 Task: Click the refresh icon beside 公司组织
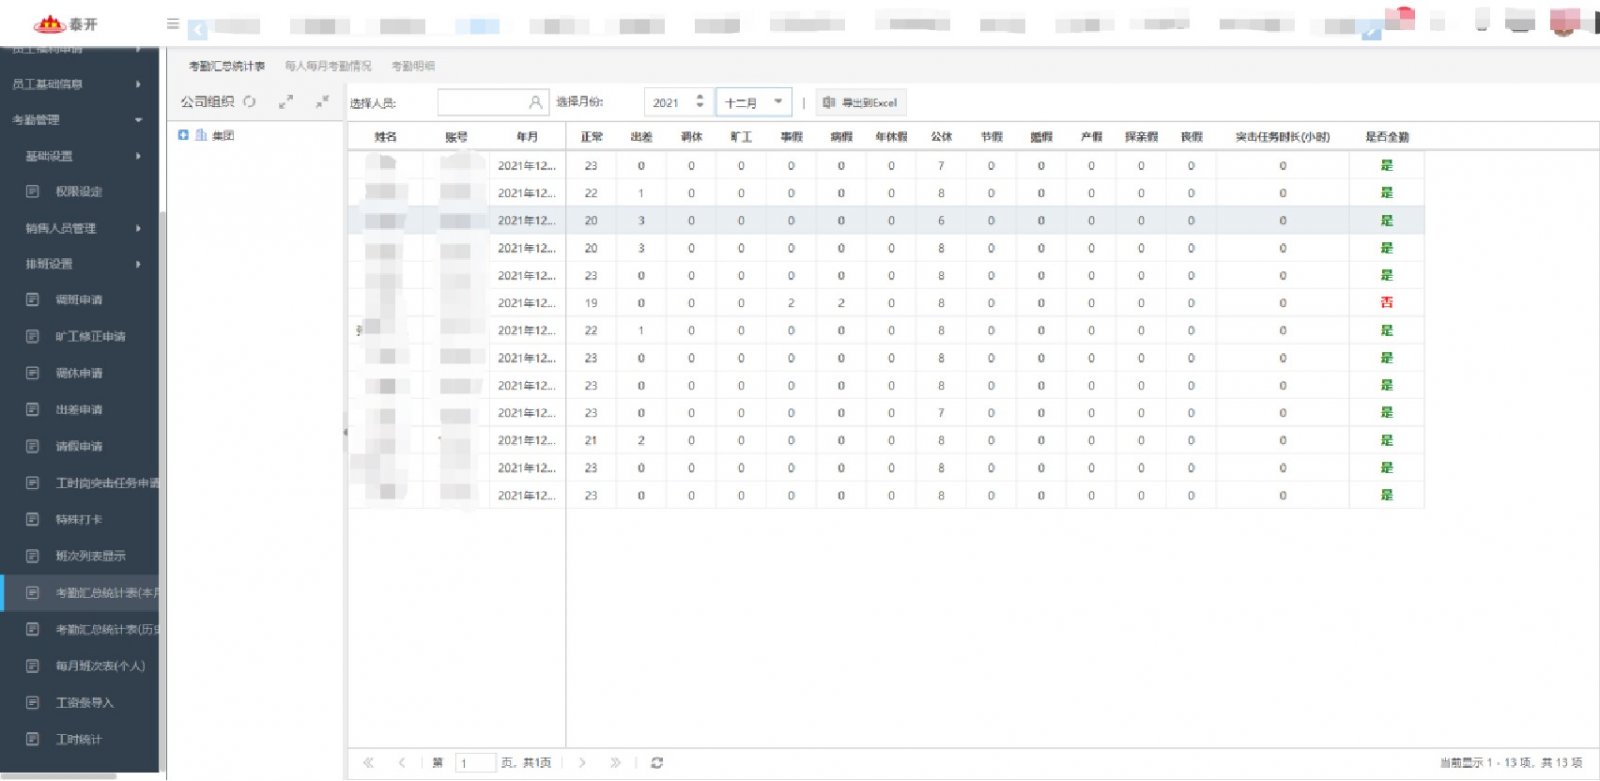pyautogui.click(x=250, y=102)
